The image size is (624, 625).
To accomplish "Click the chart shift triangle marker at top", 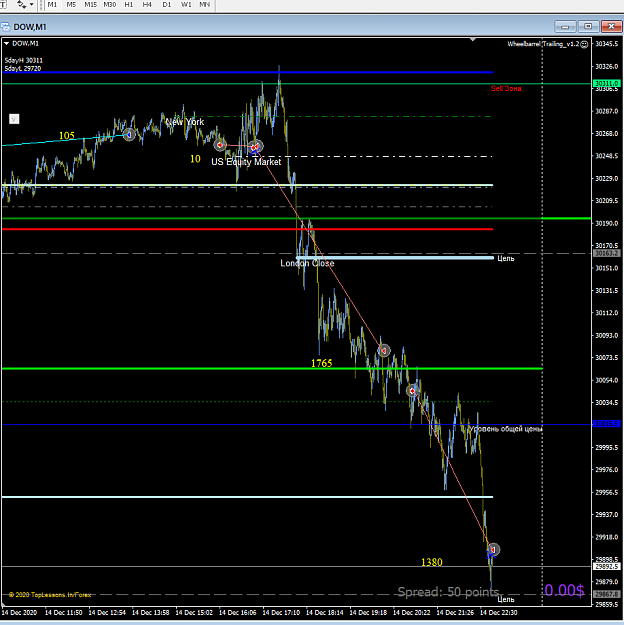I will pyautogui.click(x=472, y=39).
